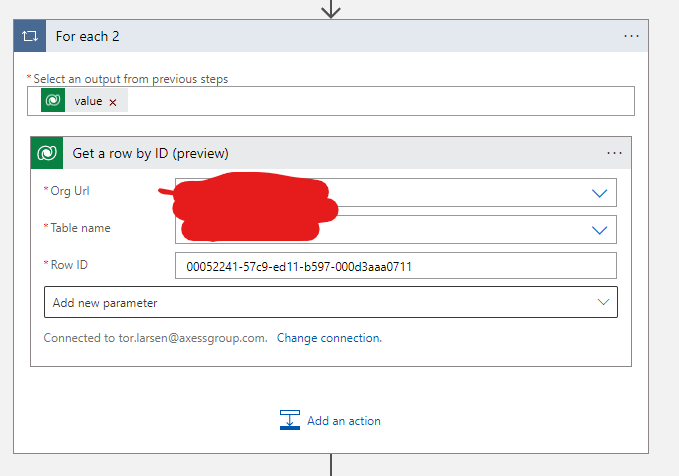The height and width of the screenshot is (476, 679).
Task: Click the Get a row by ID Dataverse icon
Action: [47, 153]
